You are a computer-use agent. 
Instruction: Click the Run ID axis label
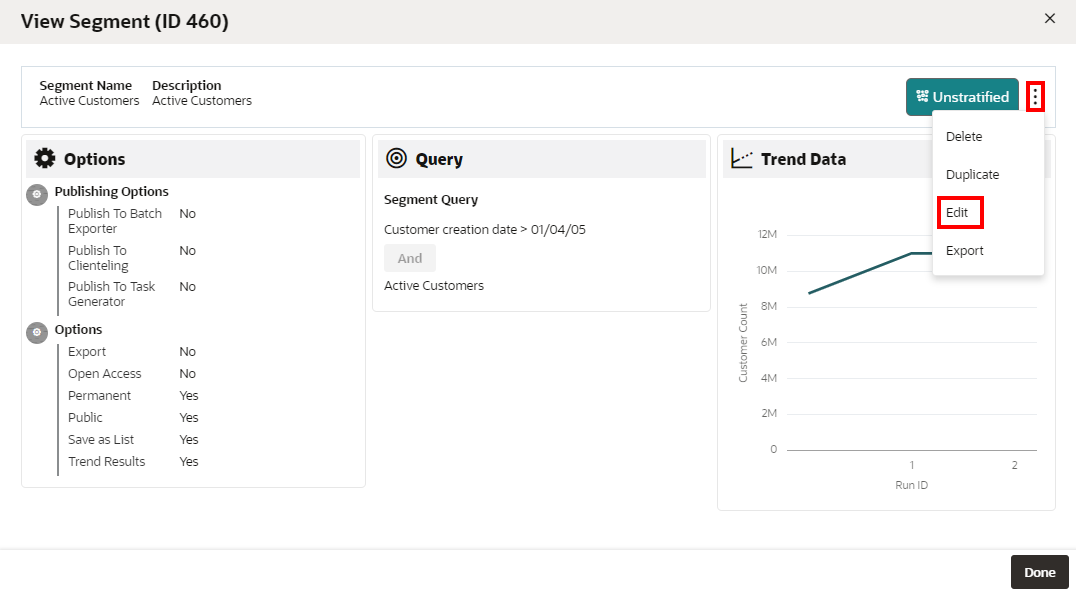click(911, 485)
